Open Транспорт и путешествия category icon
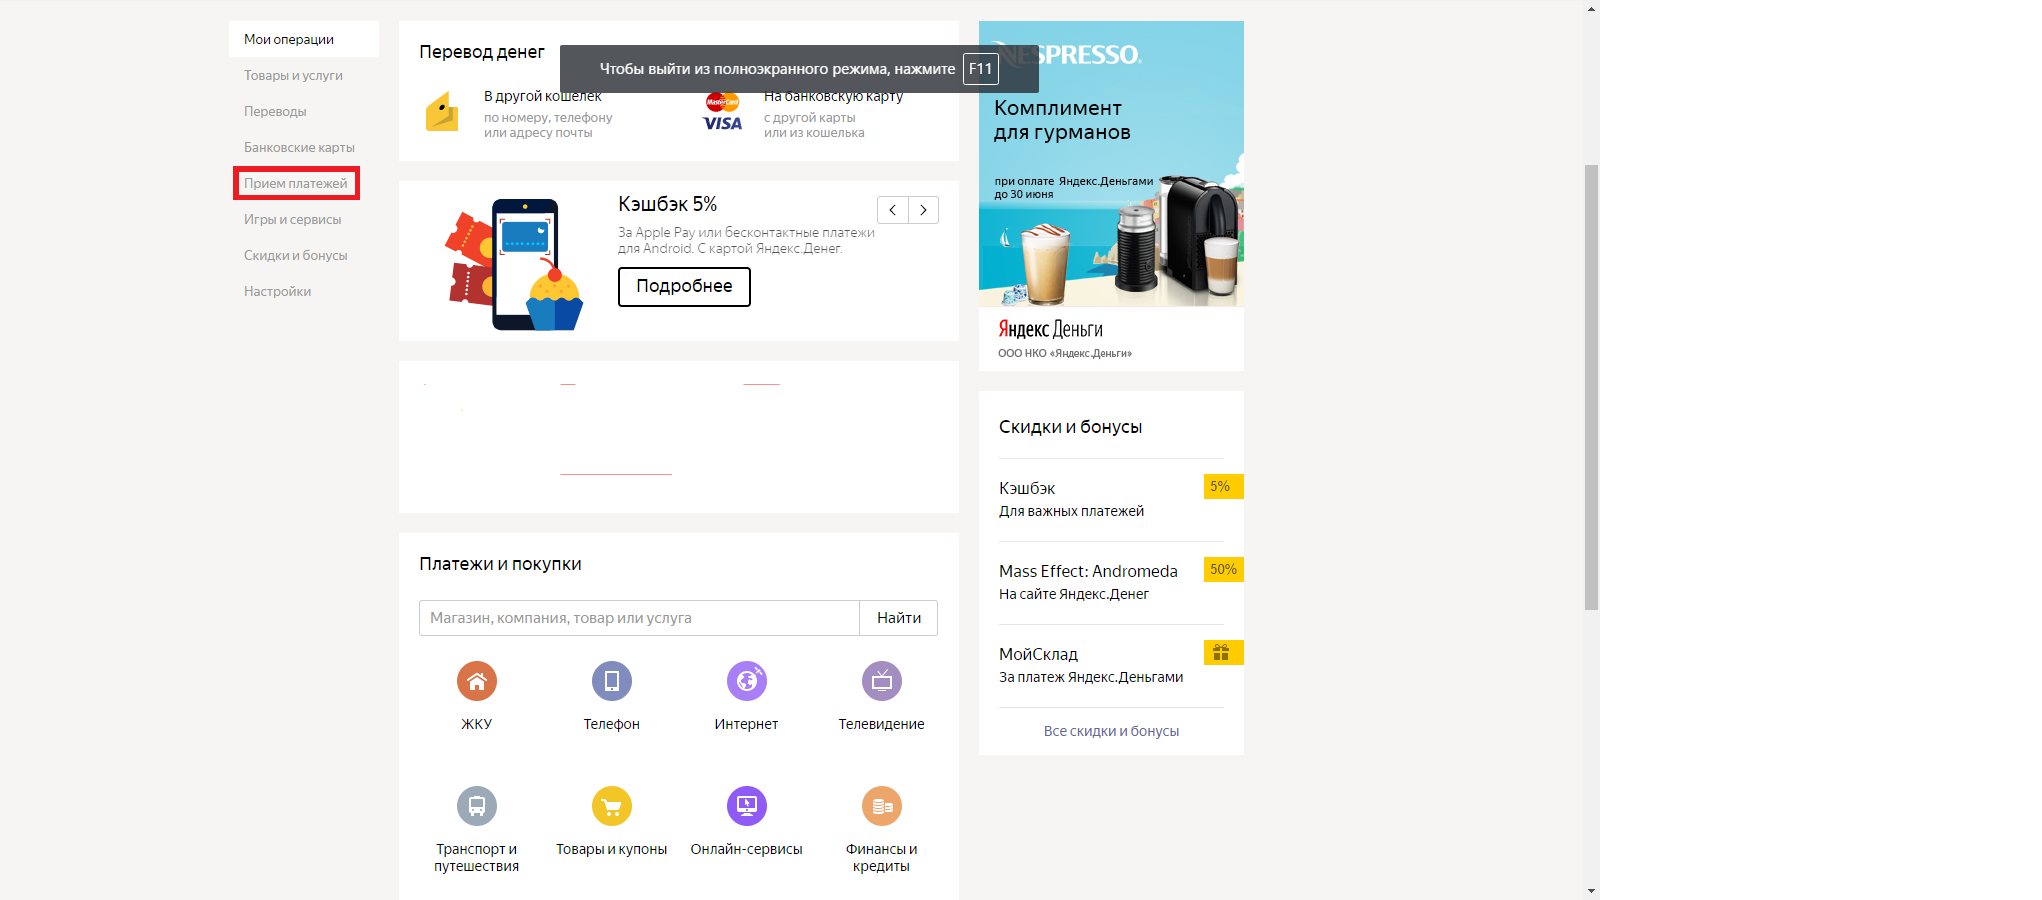Image resolution: width=2042 pixels, height=900 pixels. coord(477,806)
